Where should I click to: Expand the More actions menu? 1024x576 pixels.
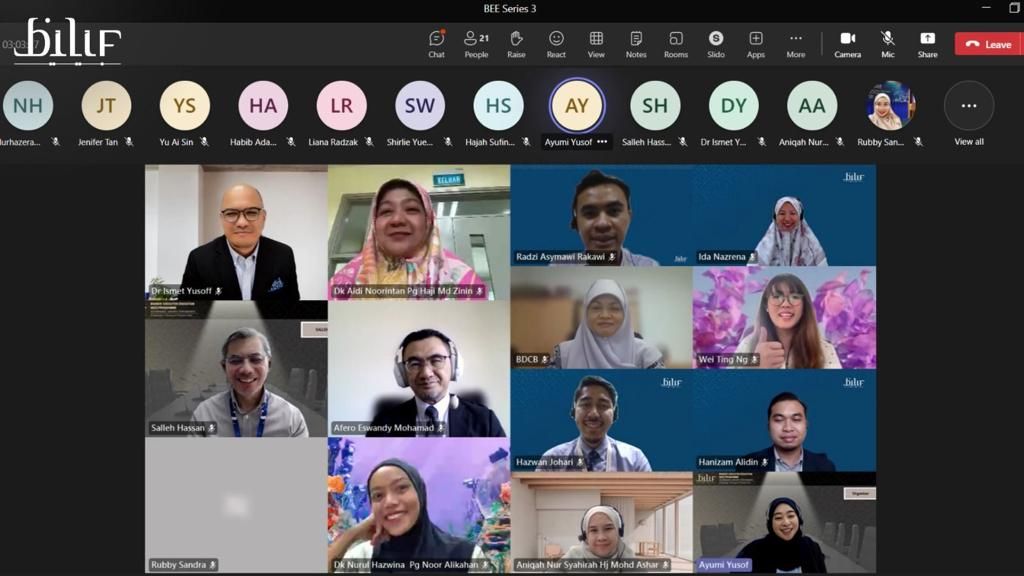796,43
